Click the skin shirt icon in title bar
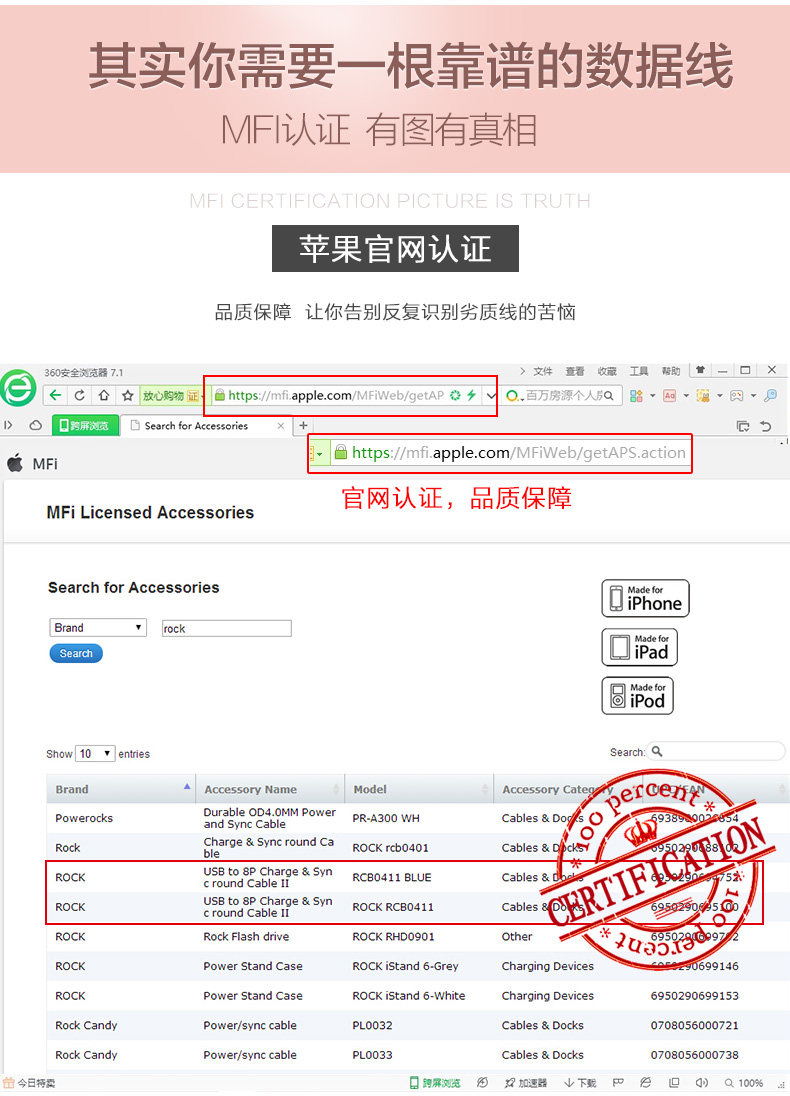This screenshot has height=1096, width=790. (700, 370)
